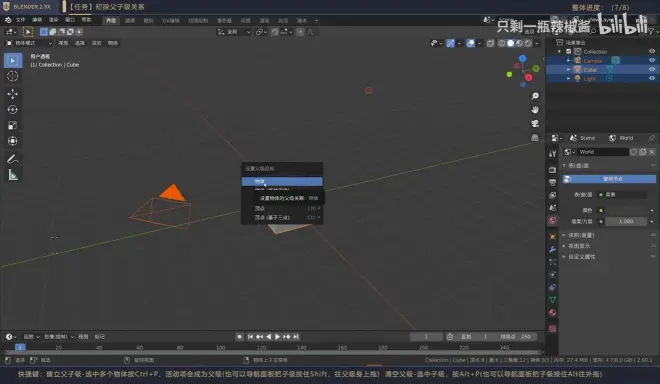This screenshot has height=384, width=660.
Task: Collapse the Surface panel in World properties
Action: click(564, 165)
